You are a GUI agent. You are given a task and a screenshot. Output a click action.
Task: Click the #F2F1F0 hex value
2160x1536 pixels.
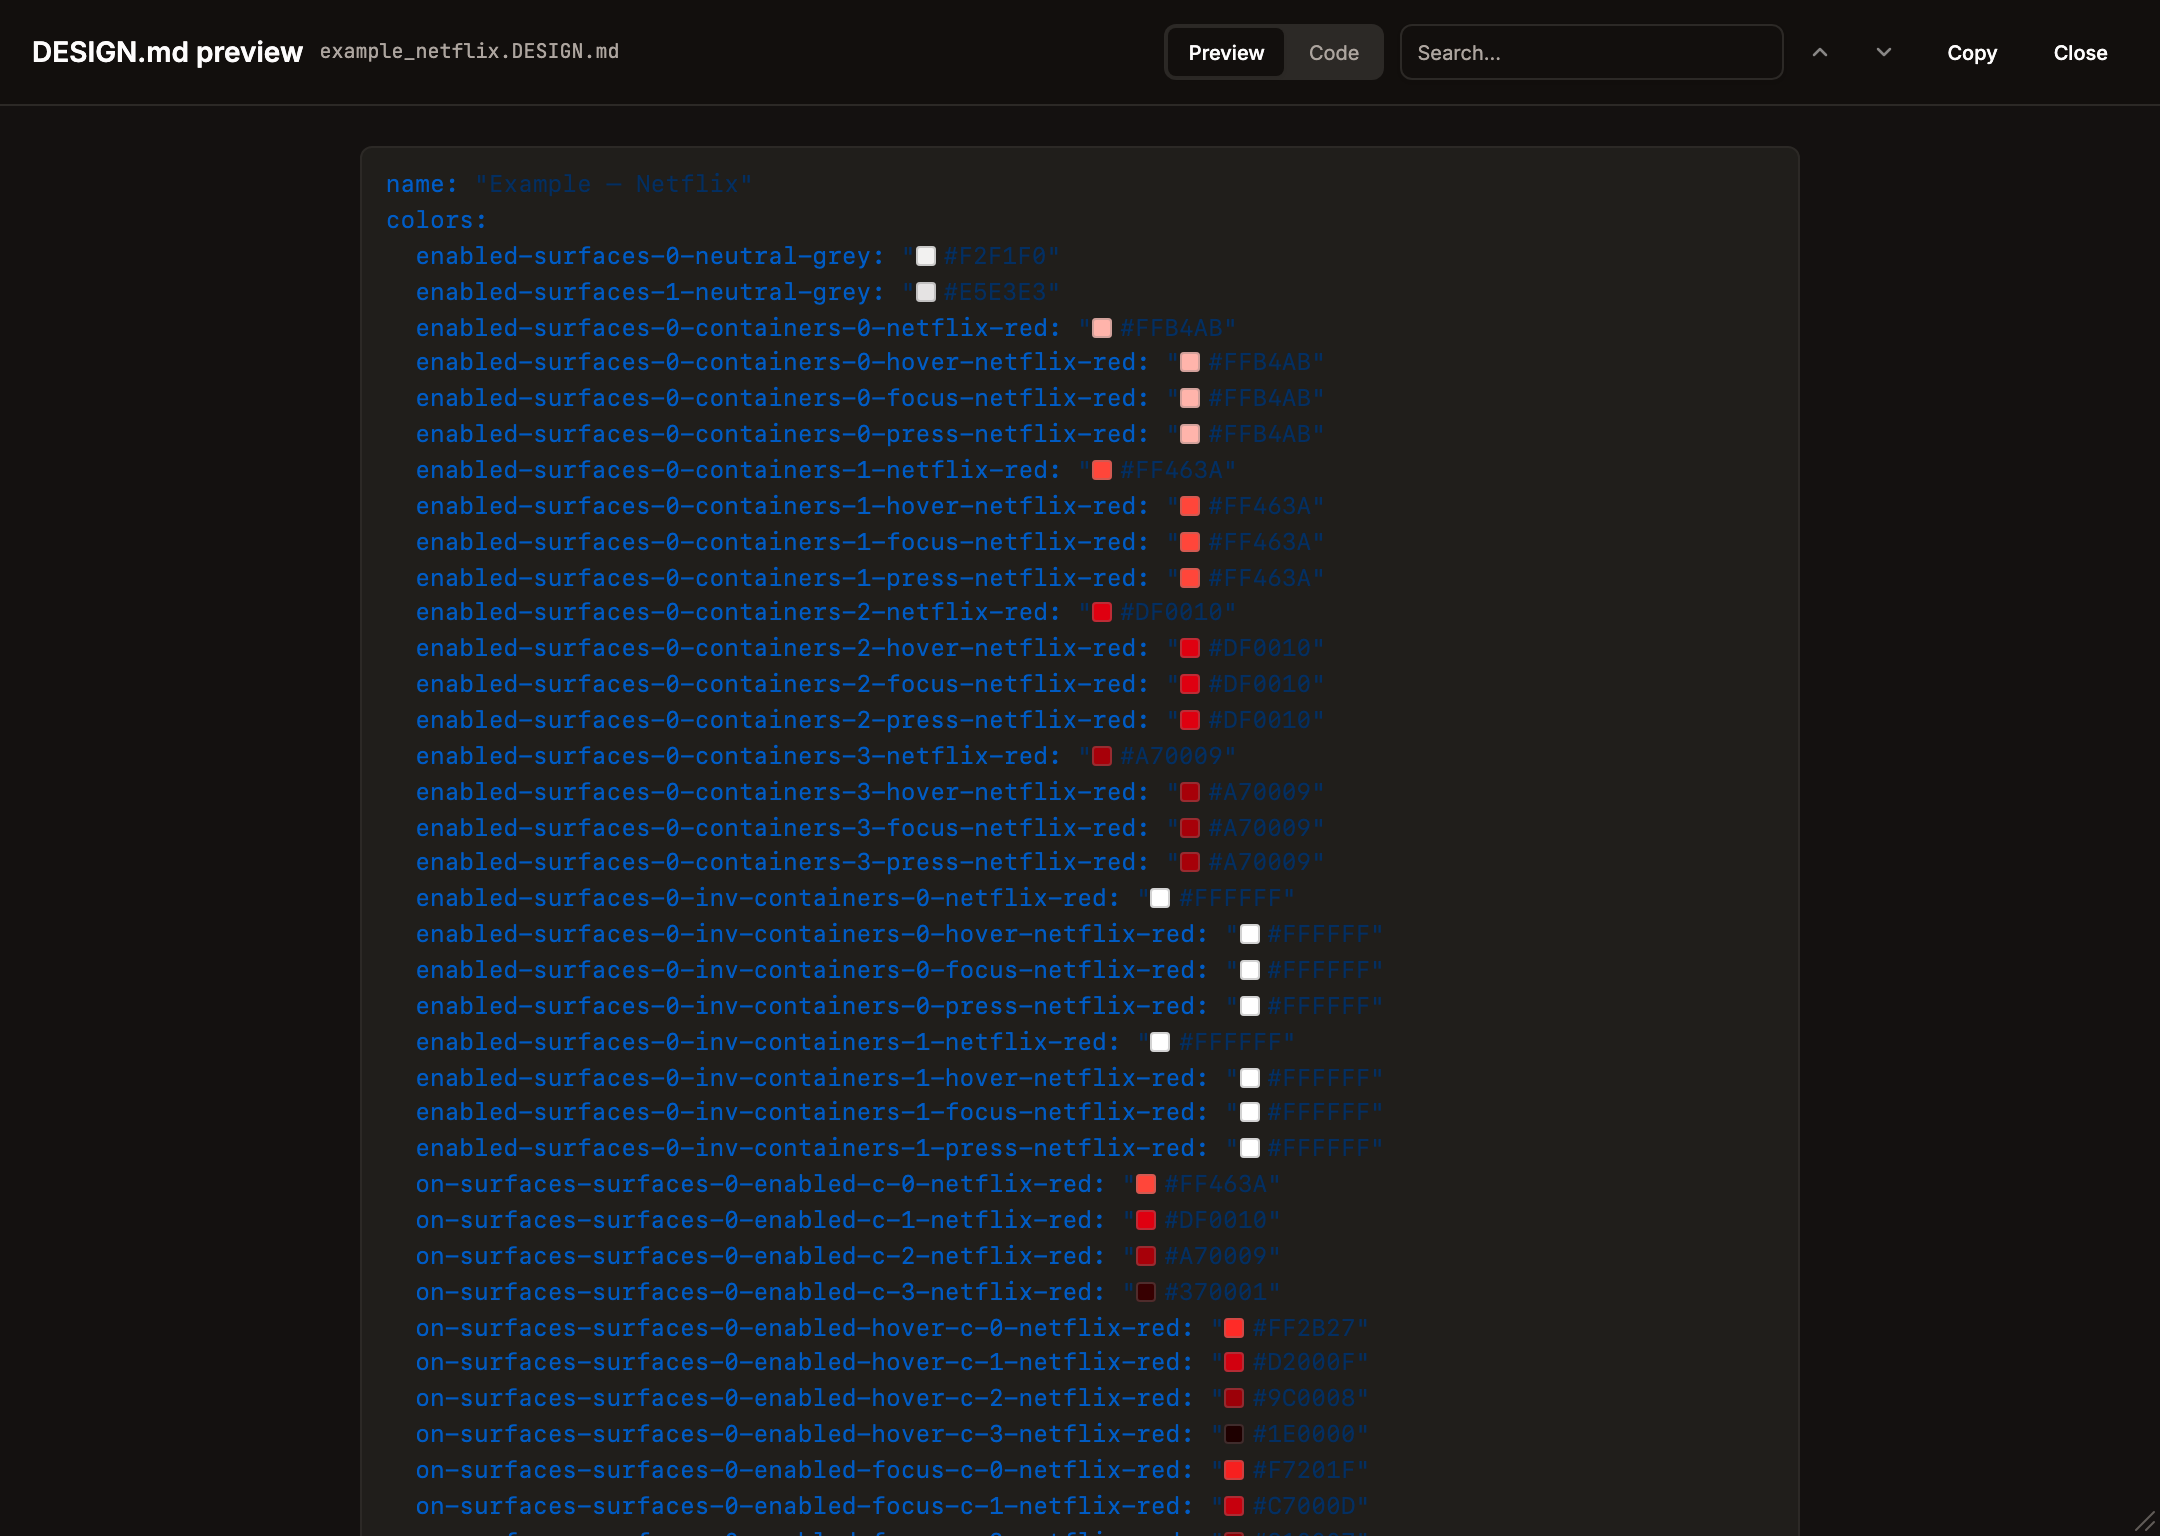(x=995, y=257)
